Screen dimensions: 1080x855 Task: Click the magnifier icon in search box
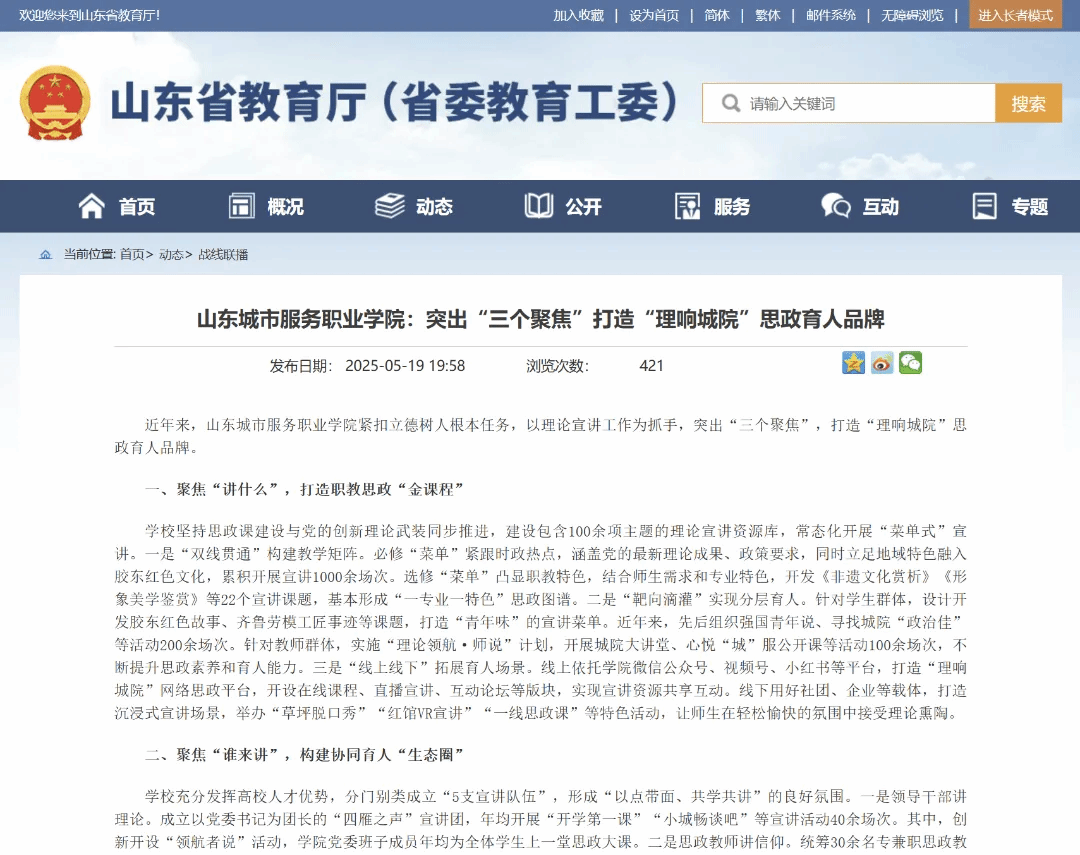731,104
